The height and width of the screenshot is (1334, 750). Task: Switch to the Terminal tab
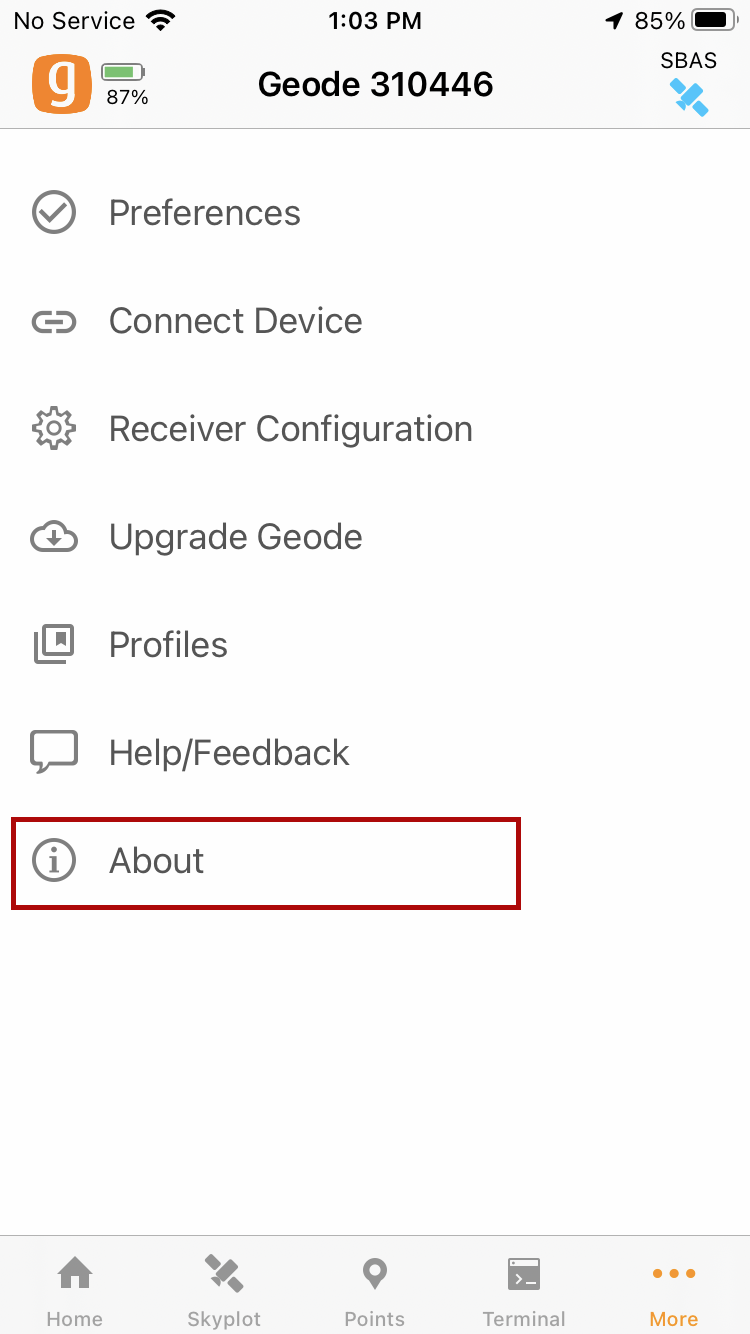524,1290
